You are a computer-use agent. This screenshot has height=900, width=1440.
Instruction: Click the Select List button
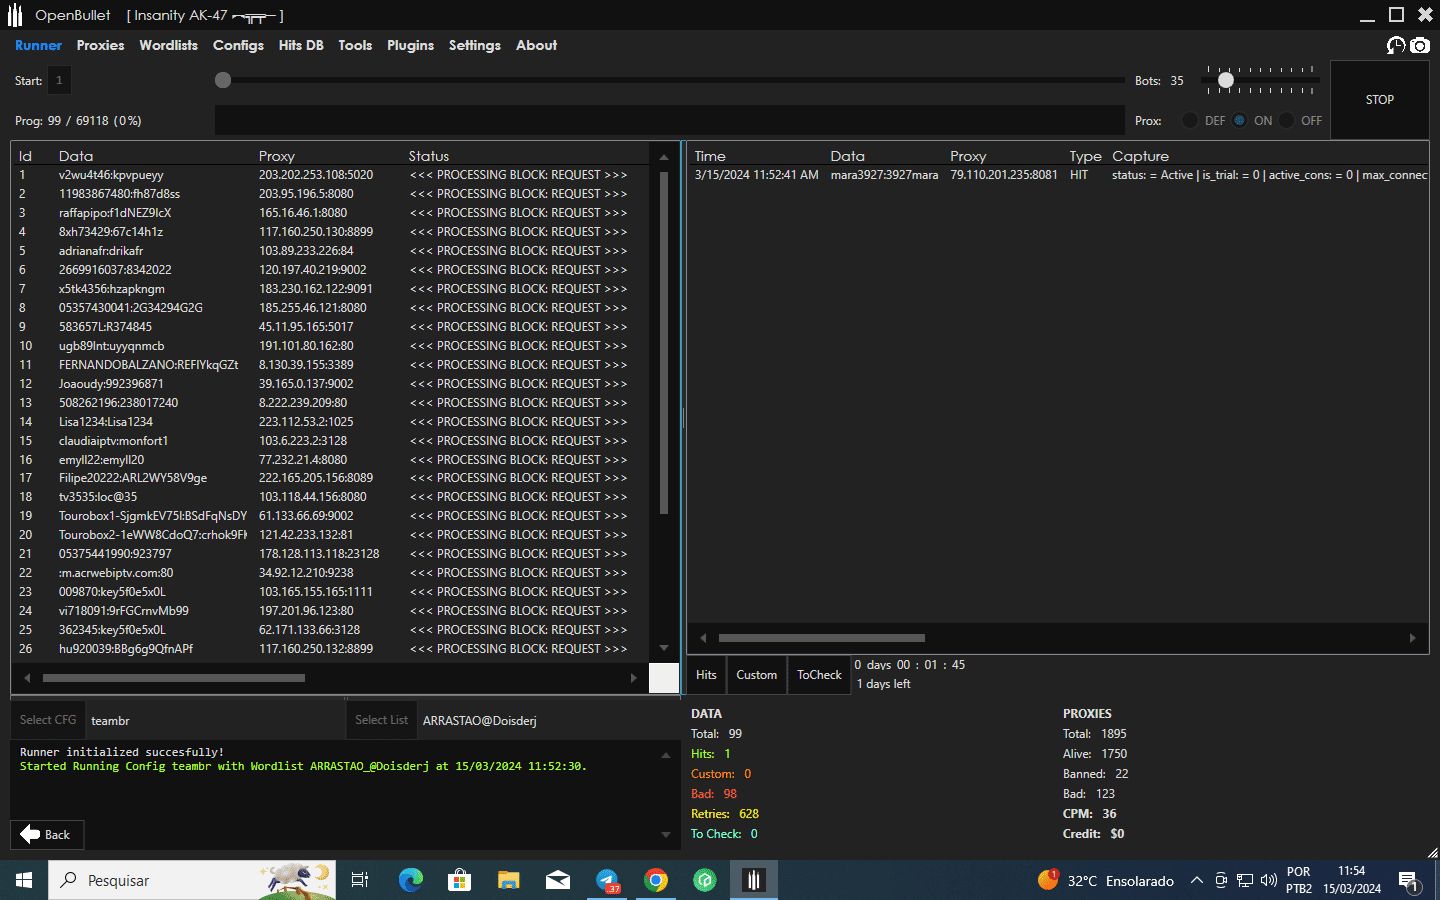pos(381,720)
